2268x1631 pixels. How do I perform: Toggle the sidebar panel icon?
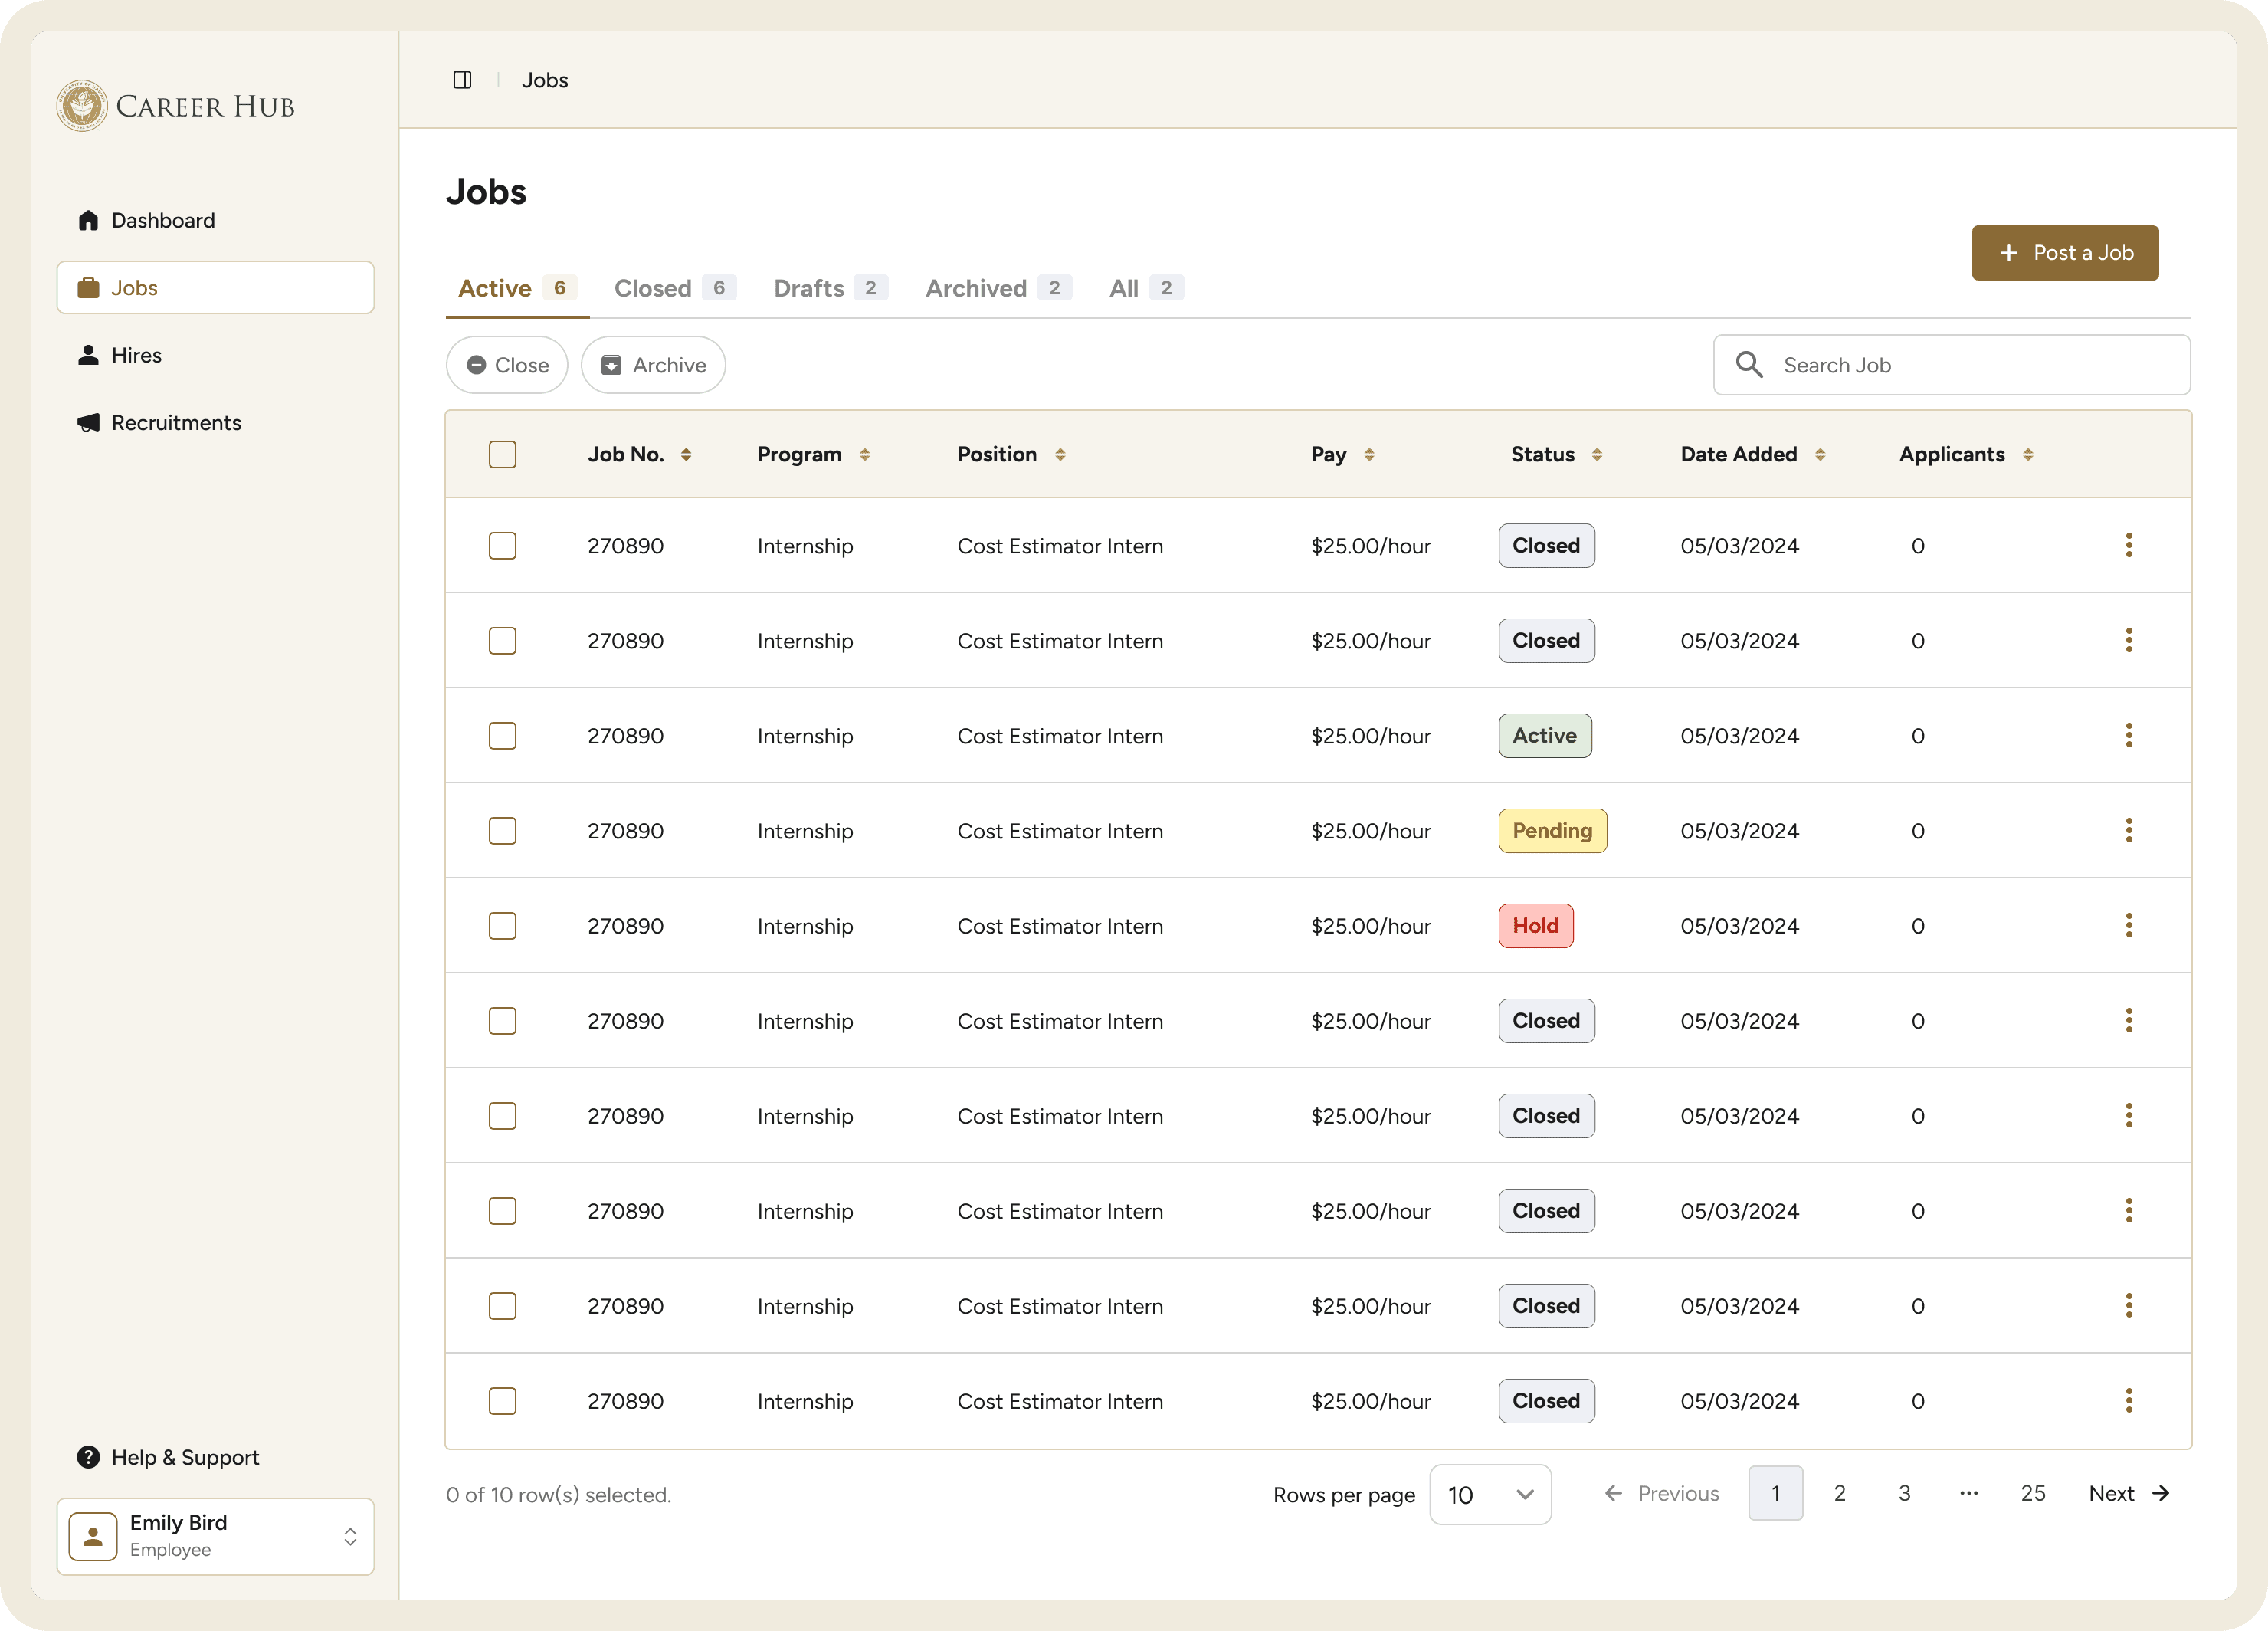tap(462, 80)
